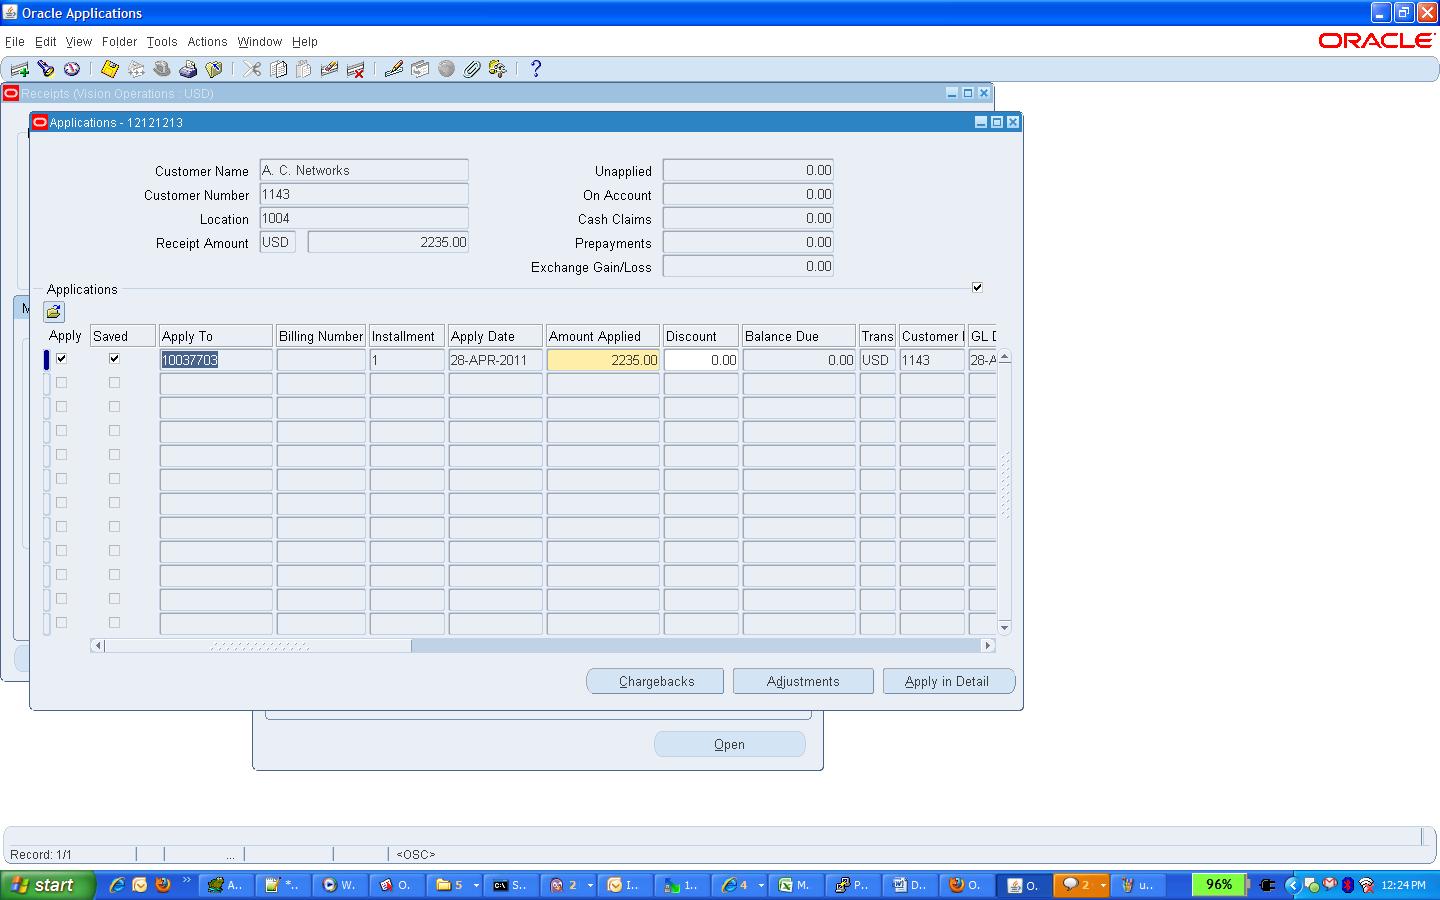Toggle Apply checkbox for transaction 10037703
The image size is (1440, 900).
click(62, 358)
